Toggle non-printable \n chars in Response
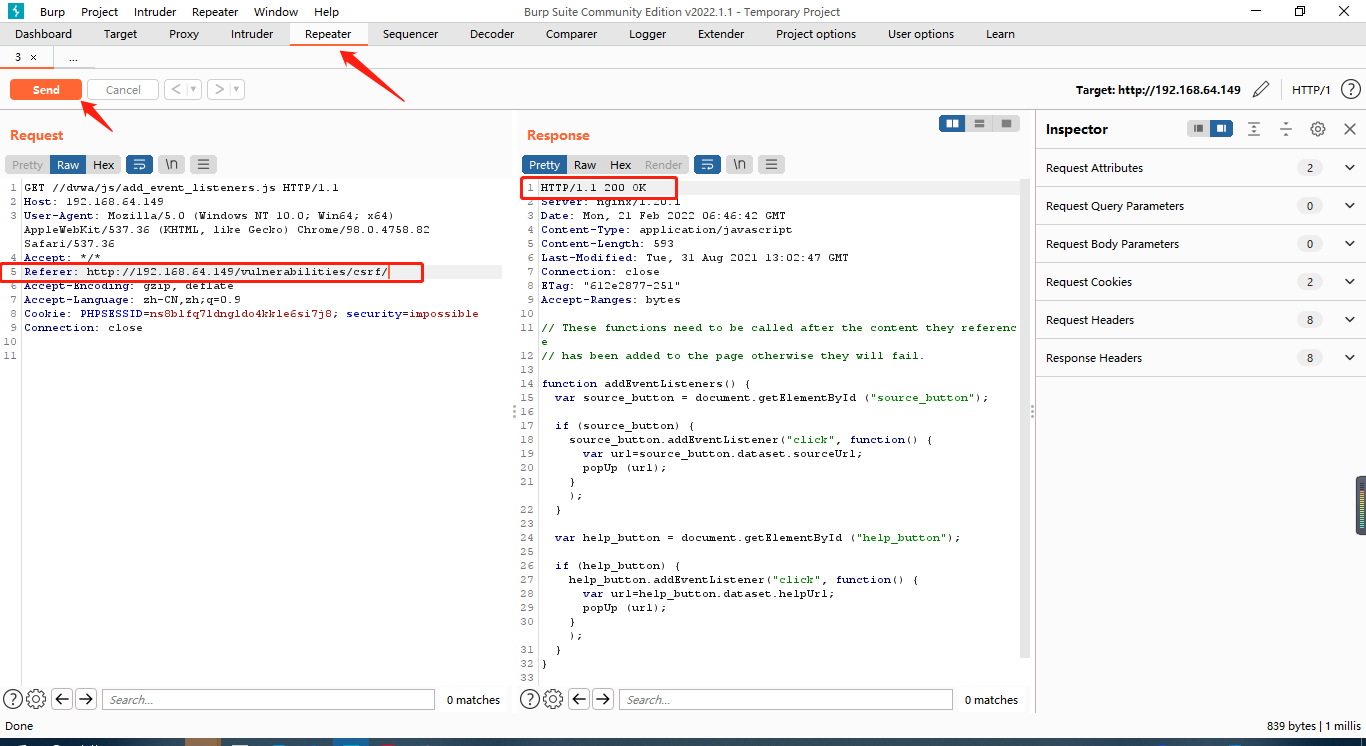The image size is (1366, 746). pyautogui.click(x=739, y=165)
